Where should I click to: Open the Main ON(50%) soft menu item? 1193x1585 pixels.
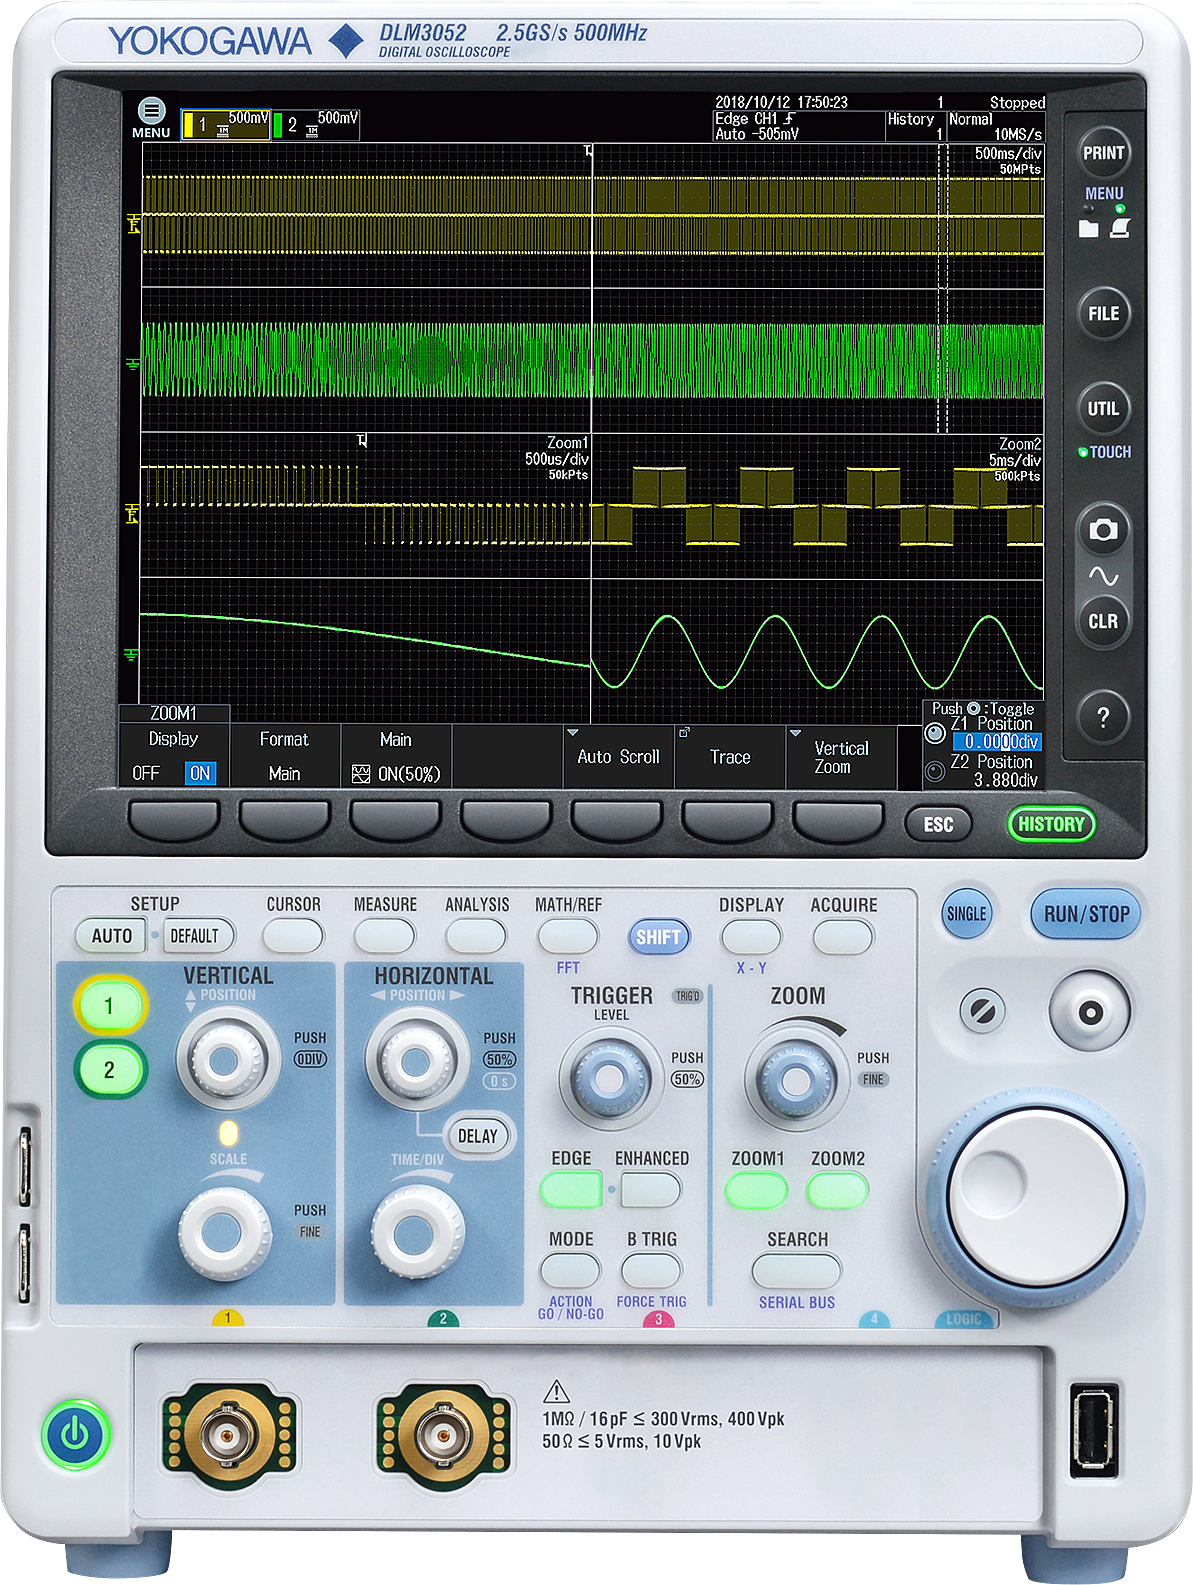click(x=396, y=756)
